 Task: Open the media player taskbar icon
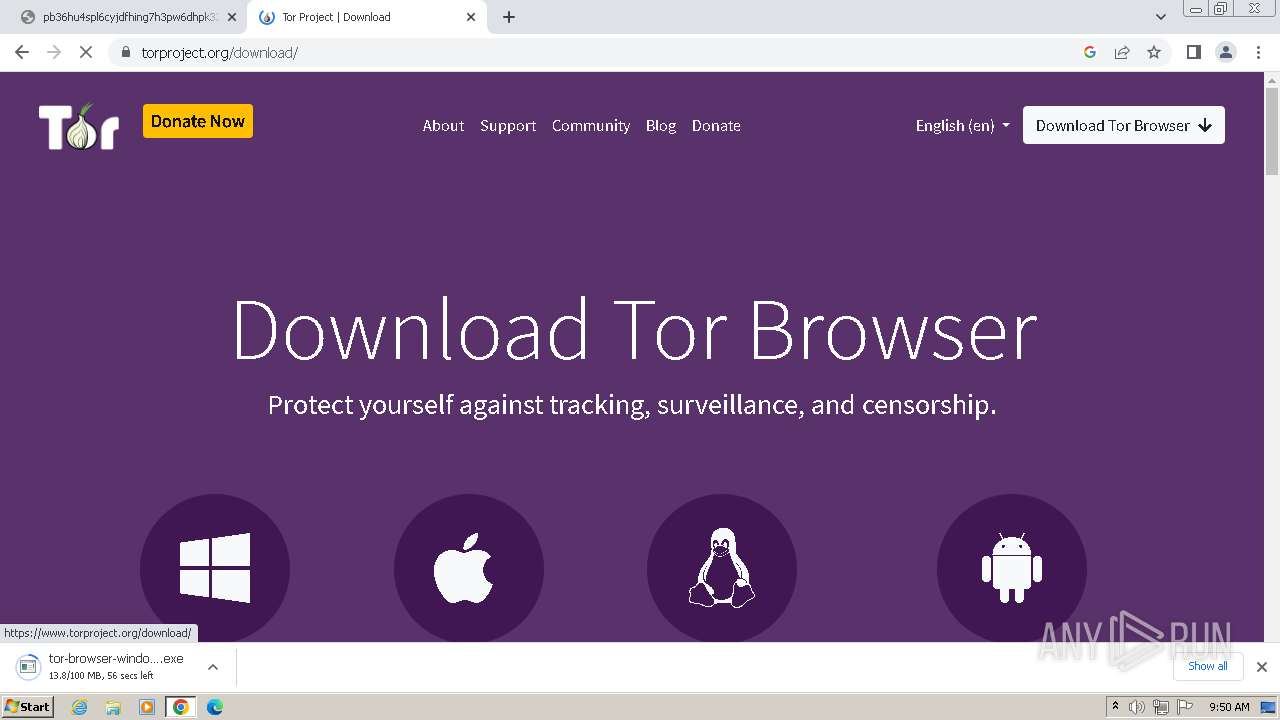tap(147, 707)
